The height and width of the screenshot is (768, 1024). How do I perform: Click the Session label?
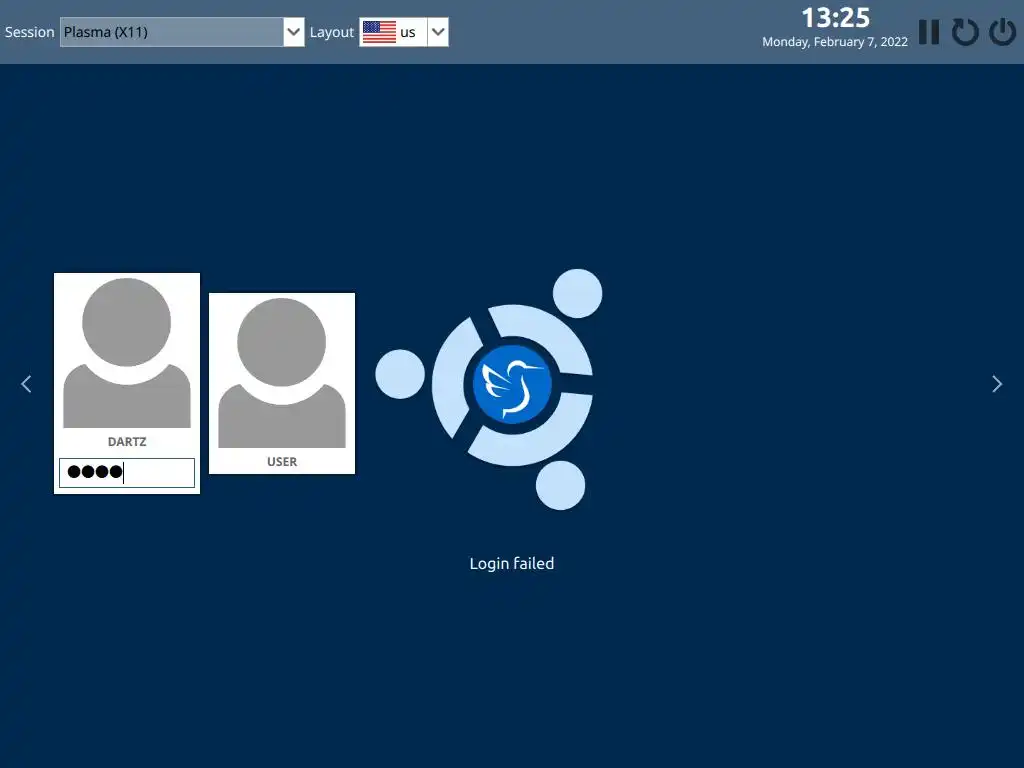29,32
